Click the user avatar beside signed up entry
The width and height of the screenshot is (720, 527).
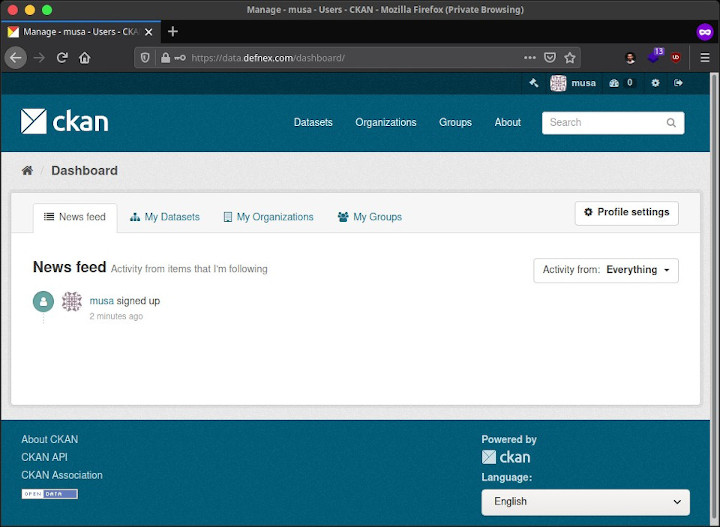(72, 302)
